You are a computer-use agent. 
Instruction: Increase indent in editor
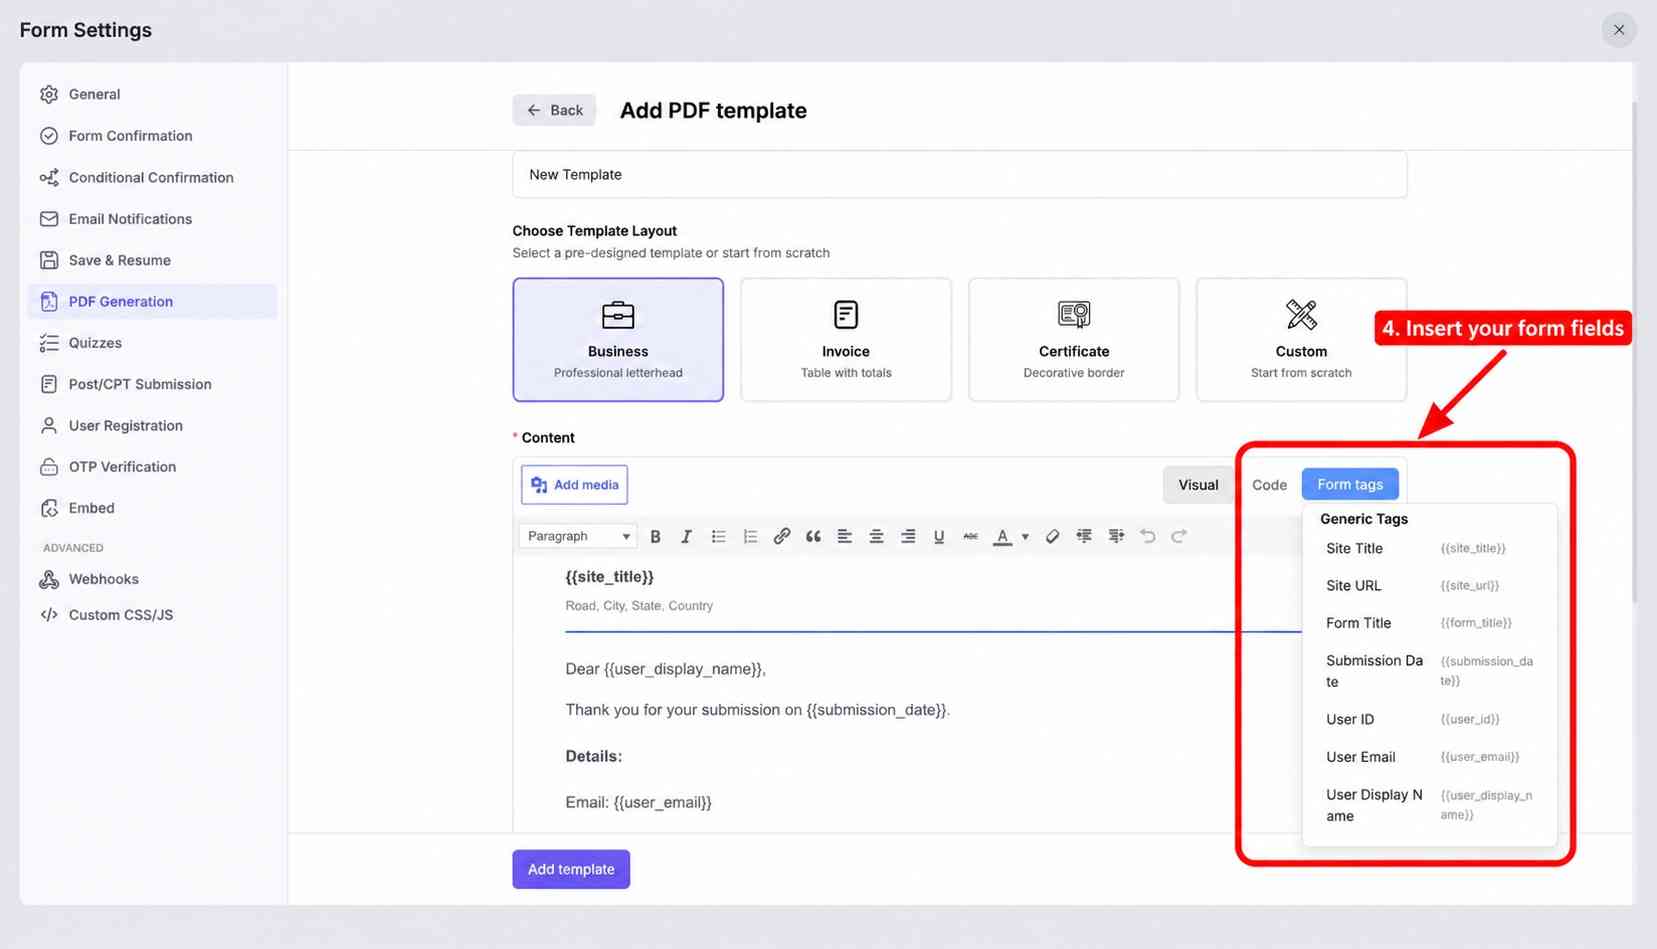pyautogui.click(x=1116, y=536)
